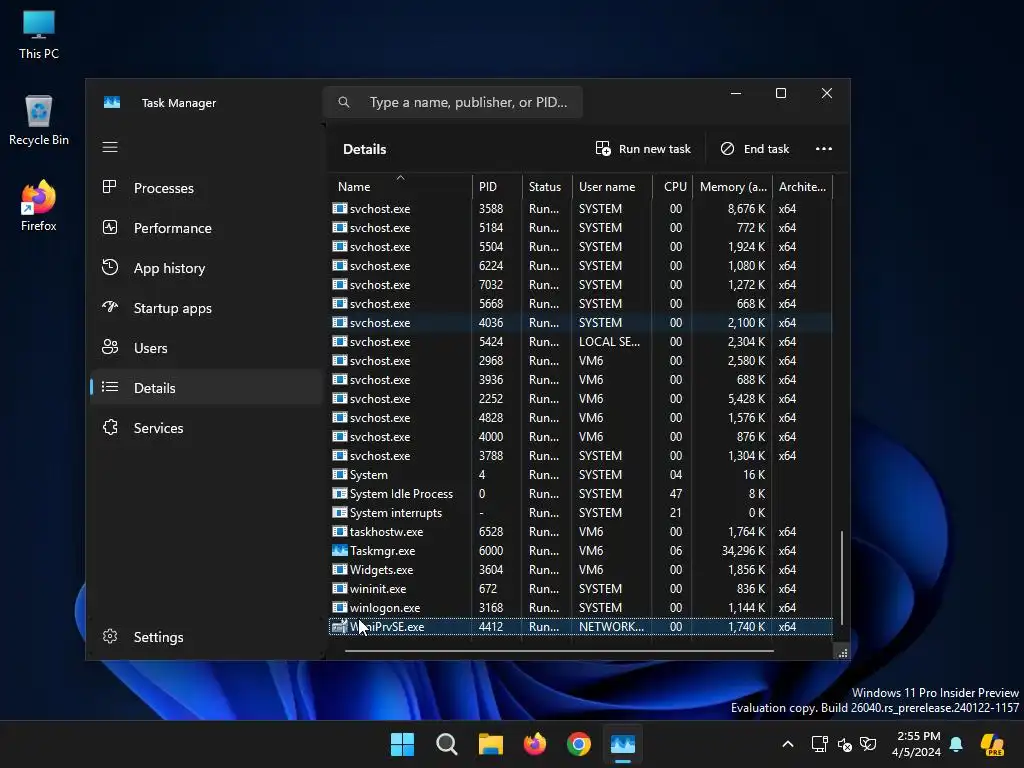Switch to the App history page
Screen dimensions: 1024x768
click(x=206, y=268)
